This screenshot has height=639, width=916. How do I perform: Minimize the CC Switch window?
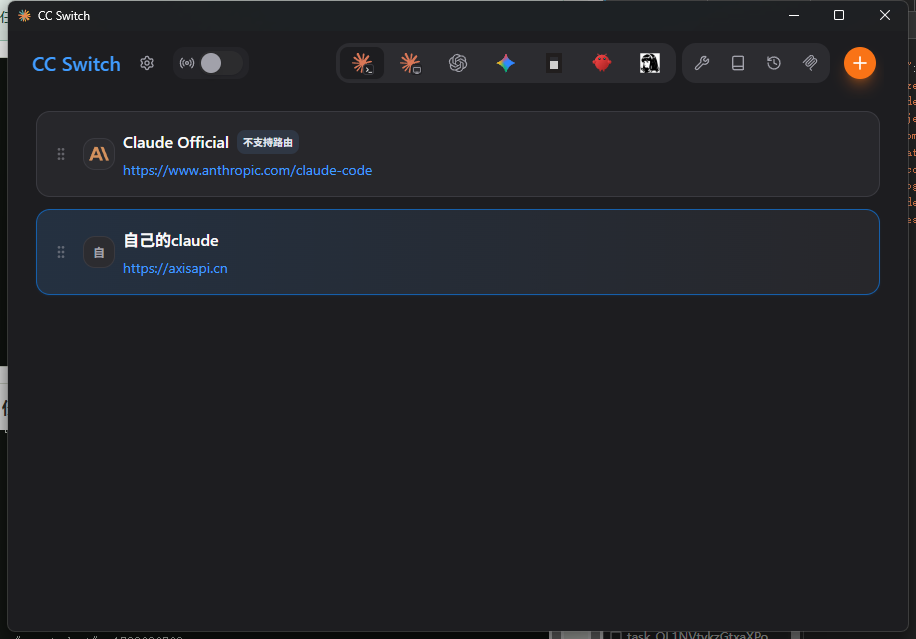pyautogui.click(x=793, y=16)
